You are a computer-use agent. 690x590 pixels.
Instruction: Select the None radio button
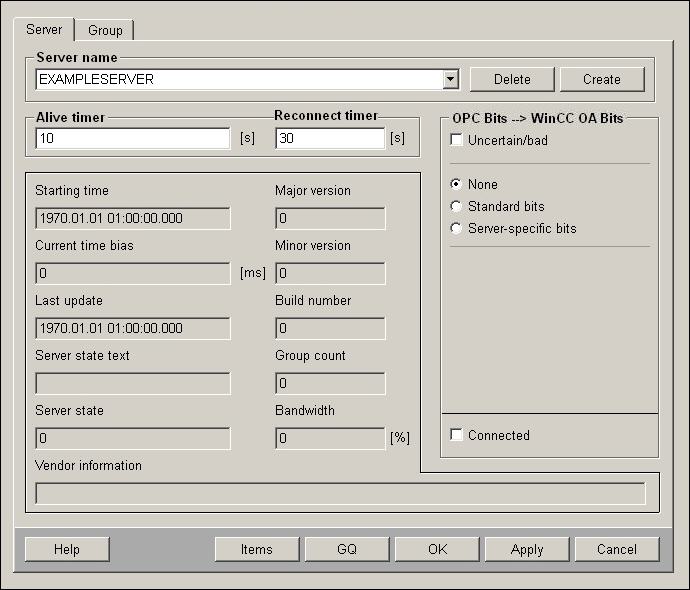pyautogui.click(x=457, y=185)
